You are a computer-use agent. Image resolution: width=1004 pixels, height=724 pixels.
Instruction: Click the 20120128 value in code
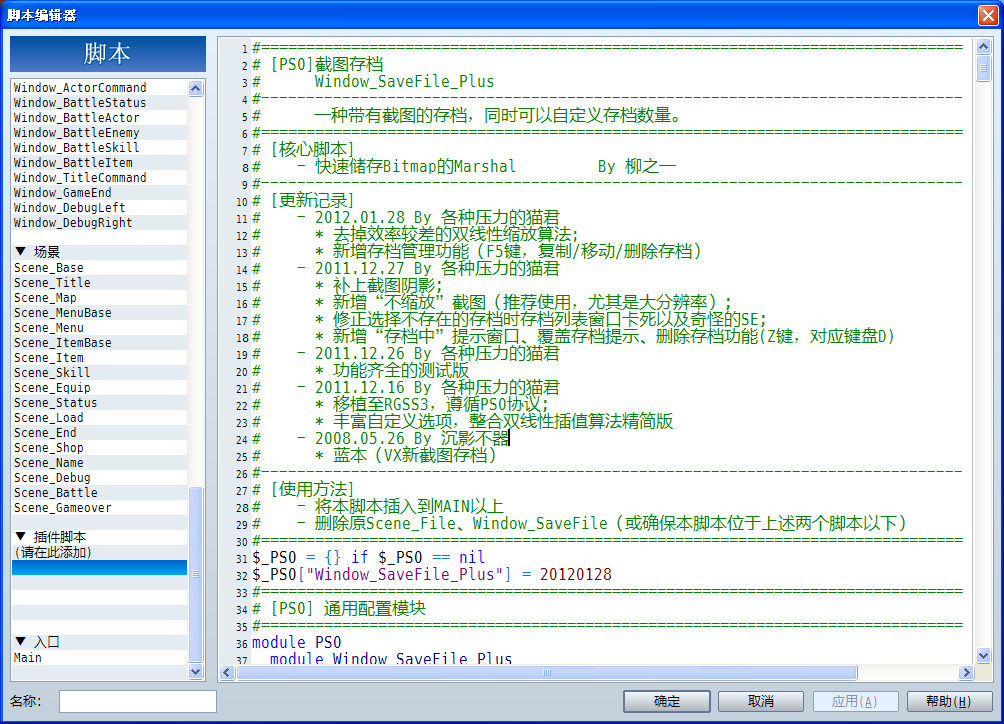[576, 574]
